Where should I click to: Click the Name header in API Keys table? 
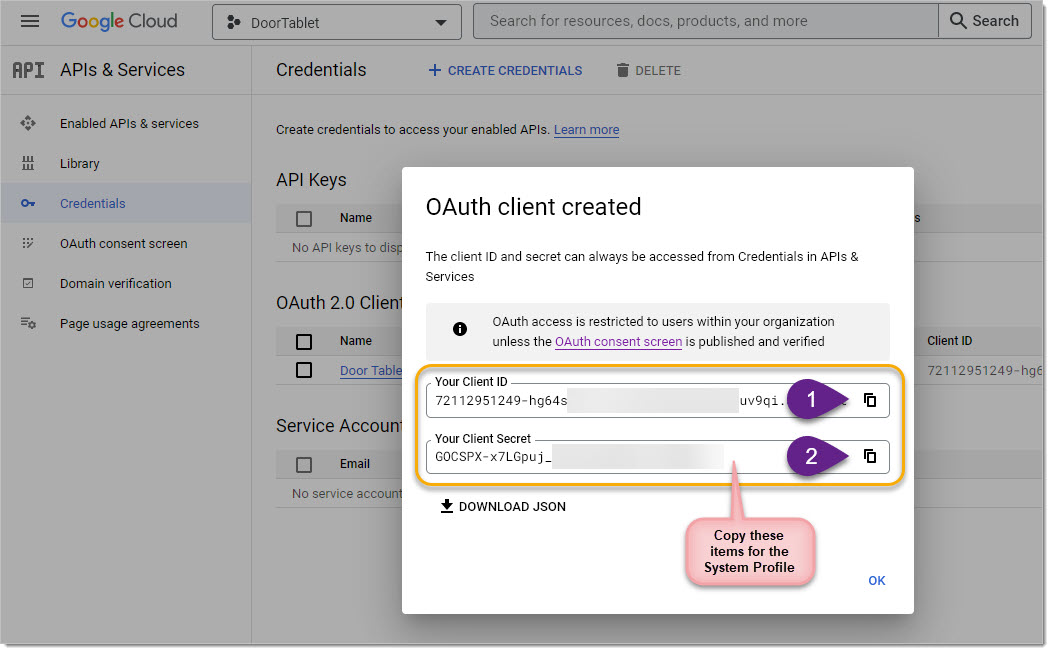[356, 218]
